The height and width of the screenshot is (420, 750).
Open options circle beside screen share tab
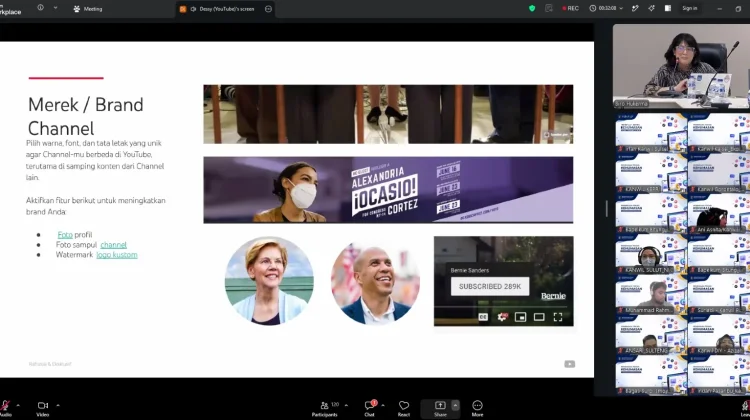click(268, 9)
